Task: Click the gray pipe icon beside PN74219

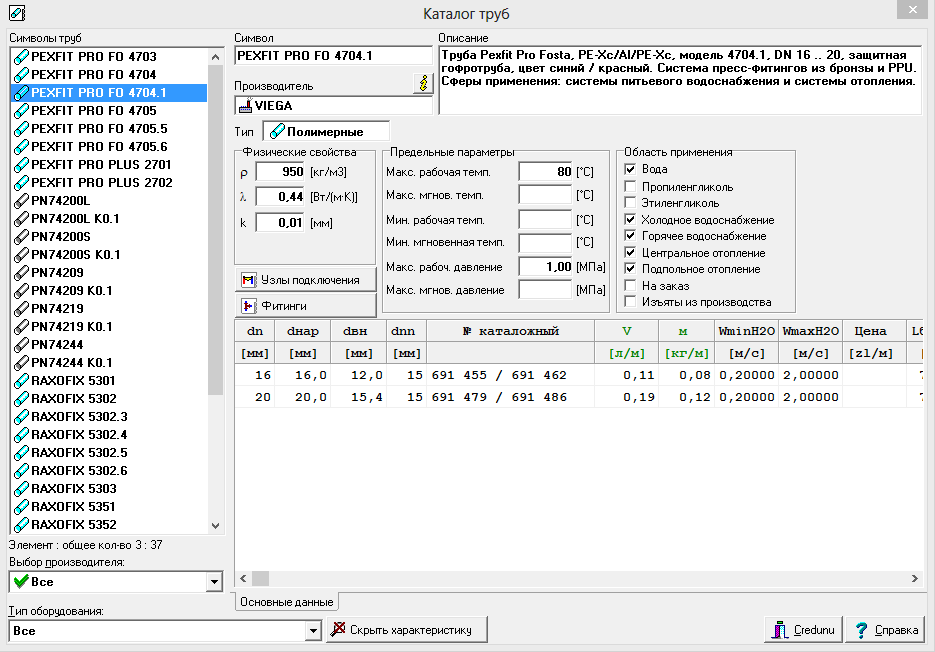Action: 21,308
